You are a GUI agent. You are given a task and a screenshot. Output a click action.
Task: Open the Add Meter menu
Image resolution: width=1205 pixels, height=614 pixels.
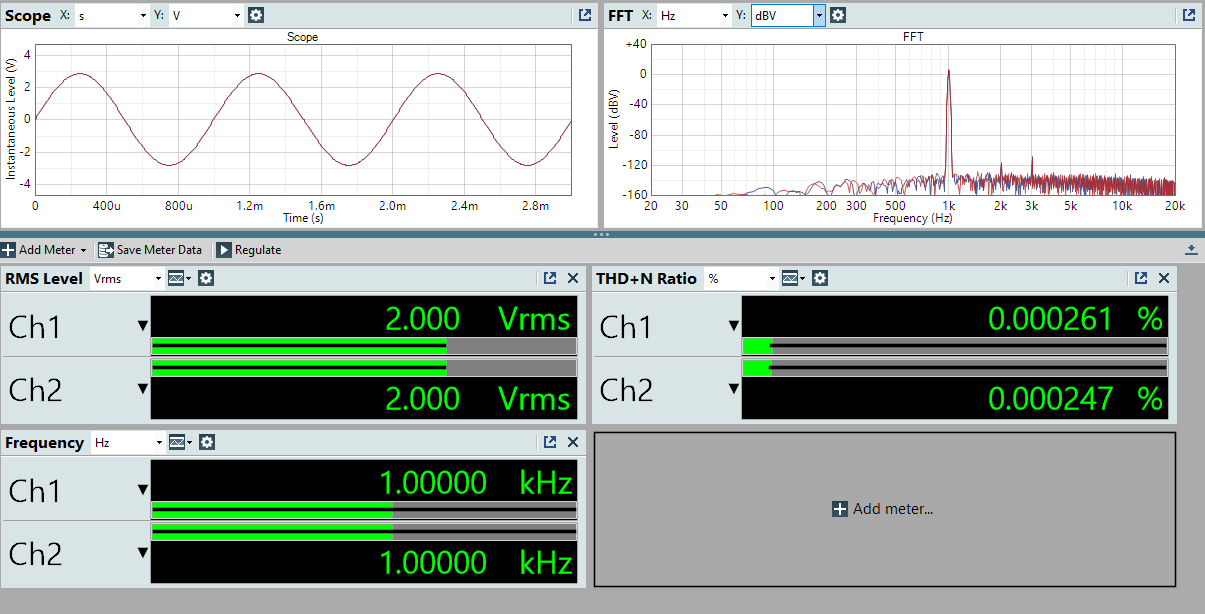45,250
